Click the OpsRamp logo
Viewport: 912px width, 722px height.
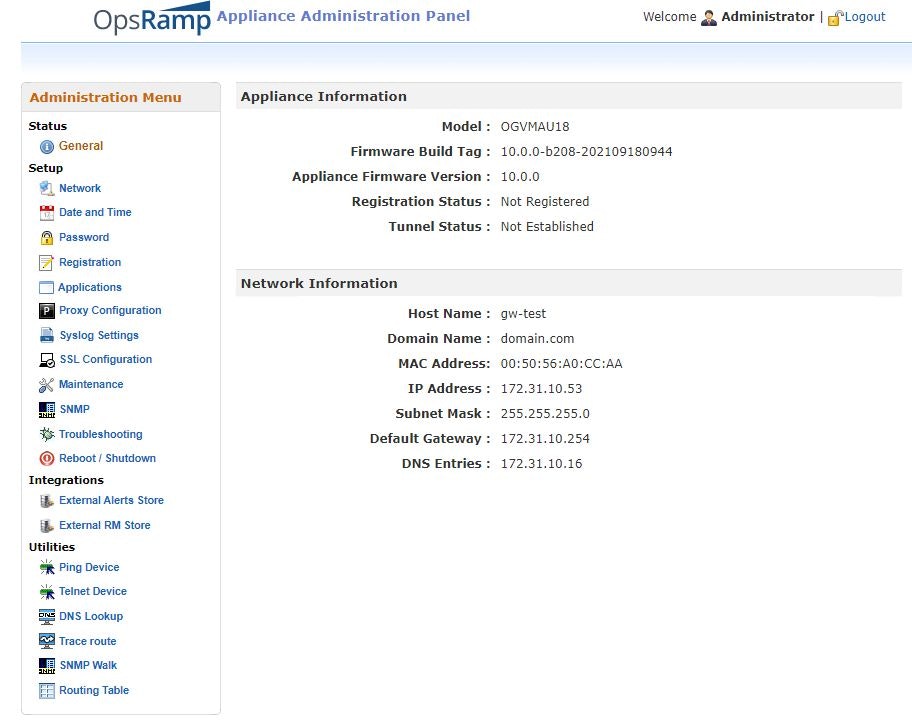coord(152,19)
